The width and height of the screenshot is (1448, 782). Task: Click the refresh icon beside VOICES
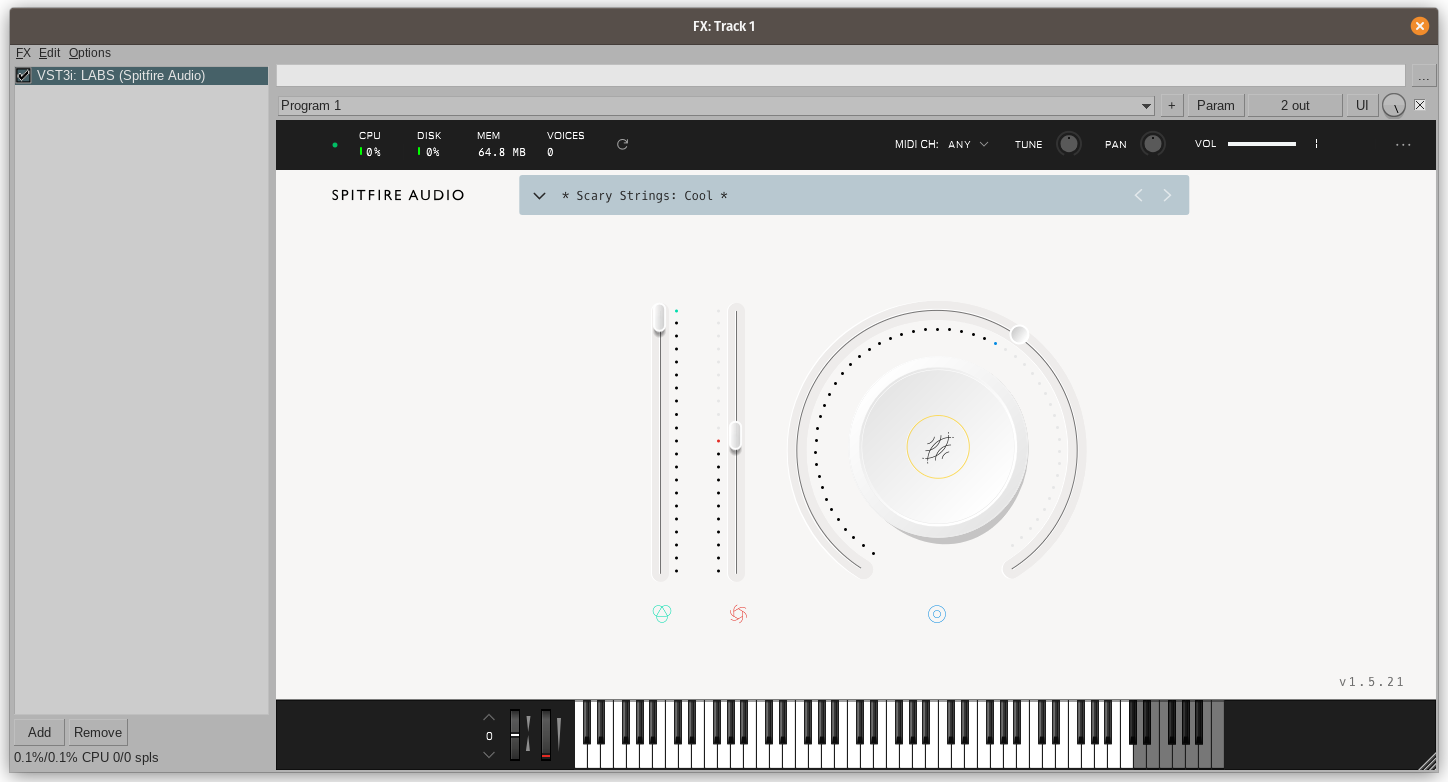pos(622,144)
